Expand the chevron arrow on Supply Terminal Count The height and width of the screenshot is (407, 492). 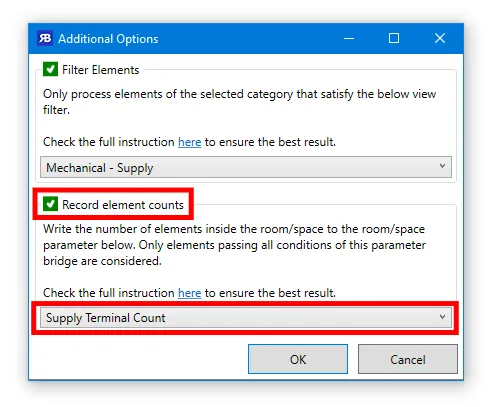coord(442,317)
